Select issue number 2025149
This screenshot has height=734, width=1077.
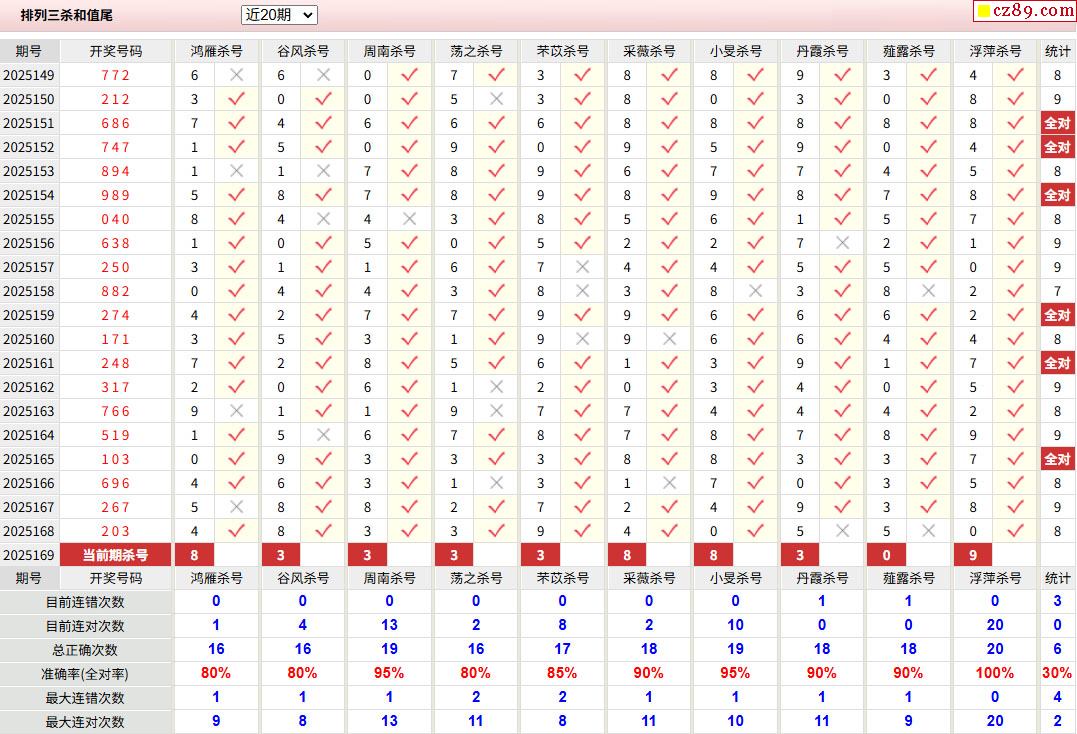click(x=29, y=76)
